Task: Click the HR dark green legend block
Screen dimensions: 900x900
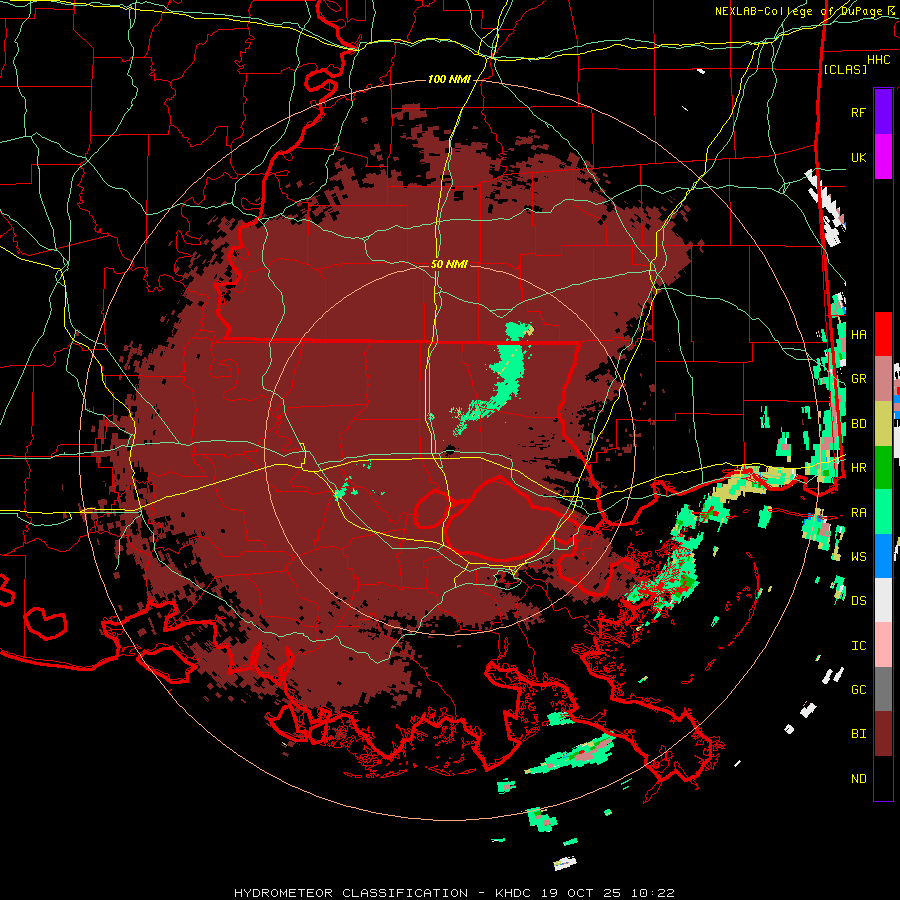Action: pos(883,468)
